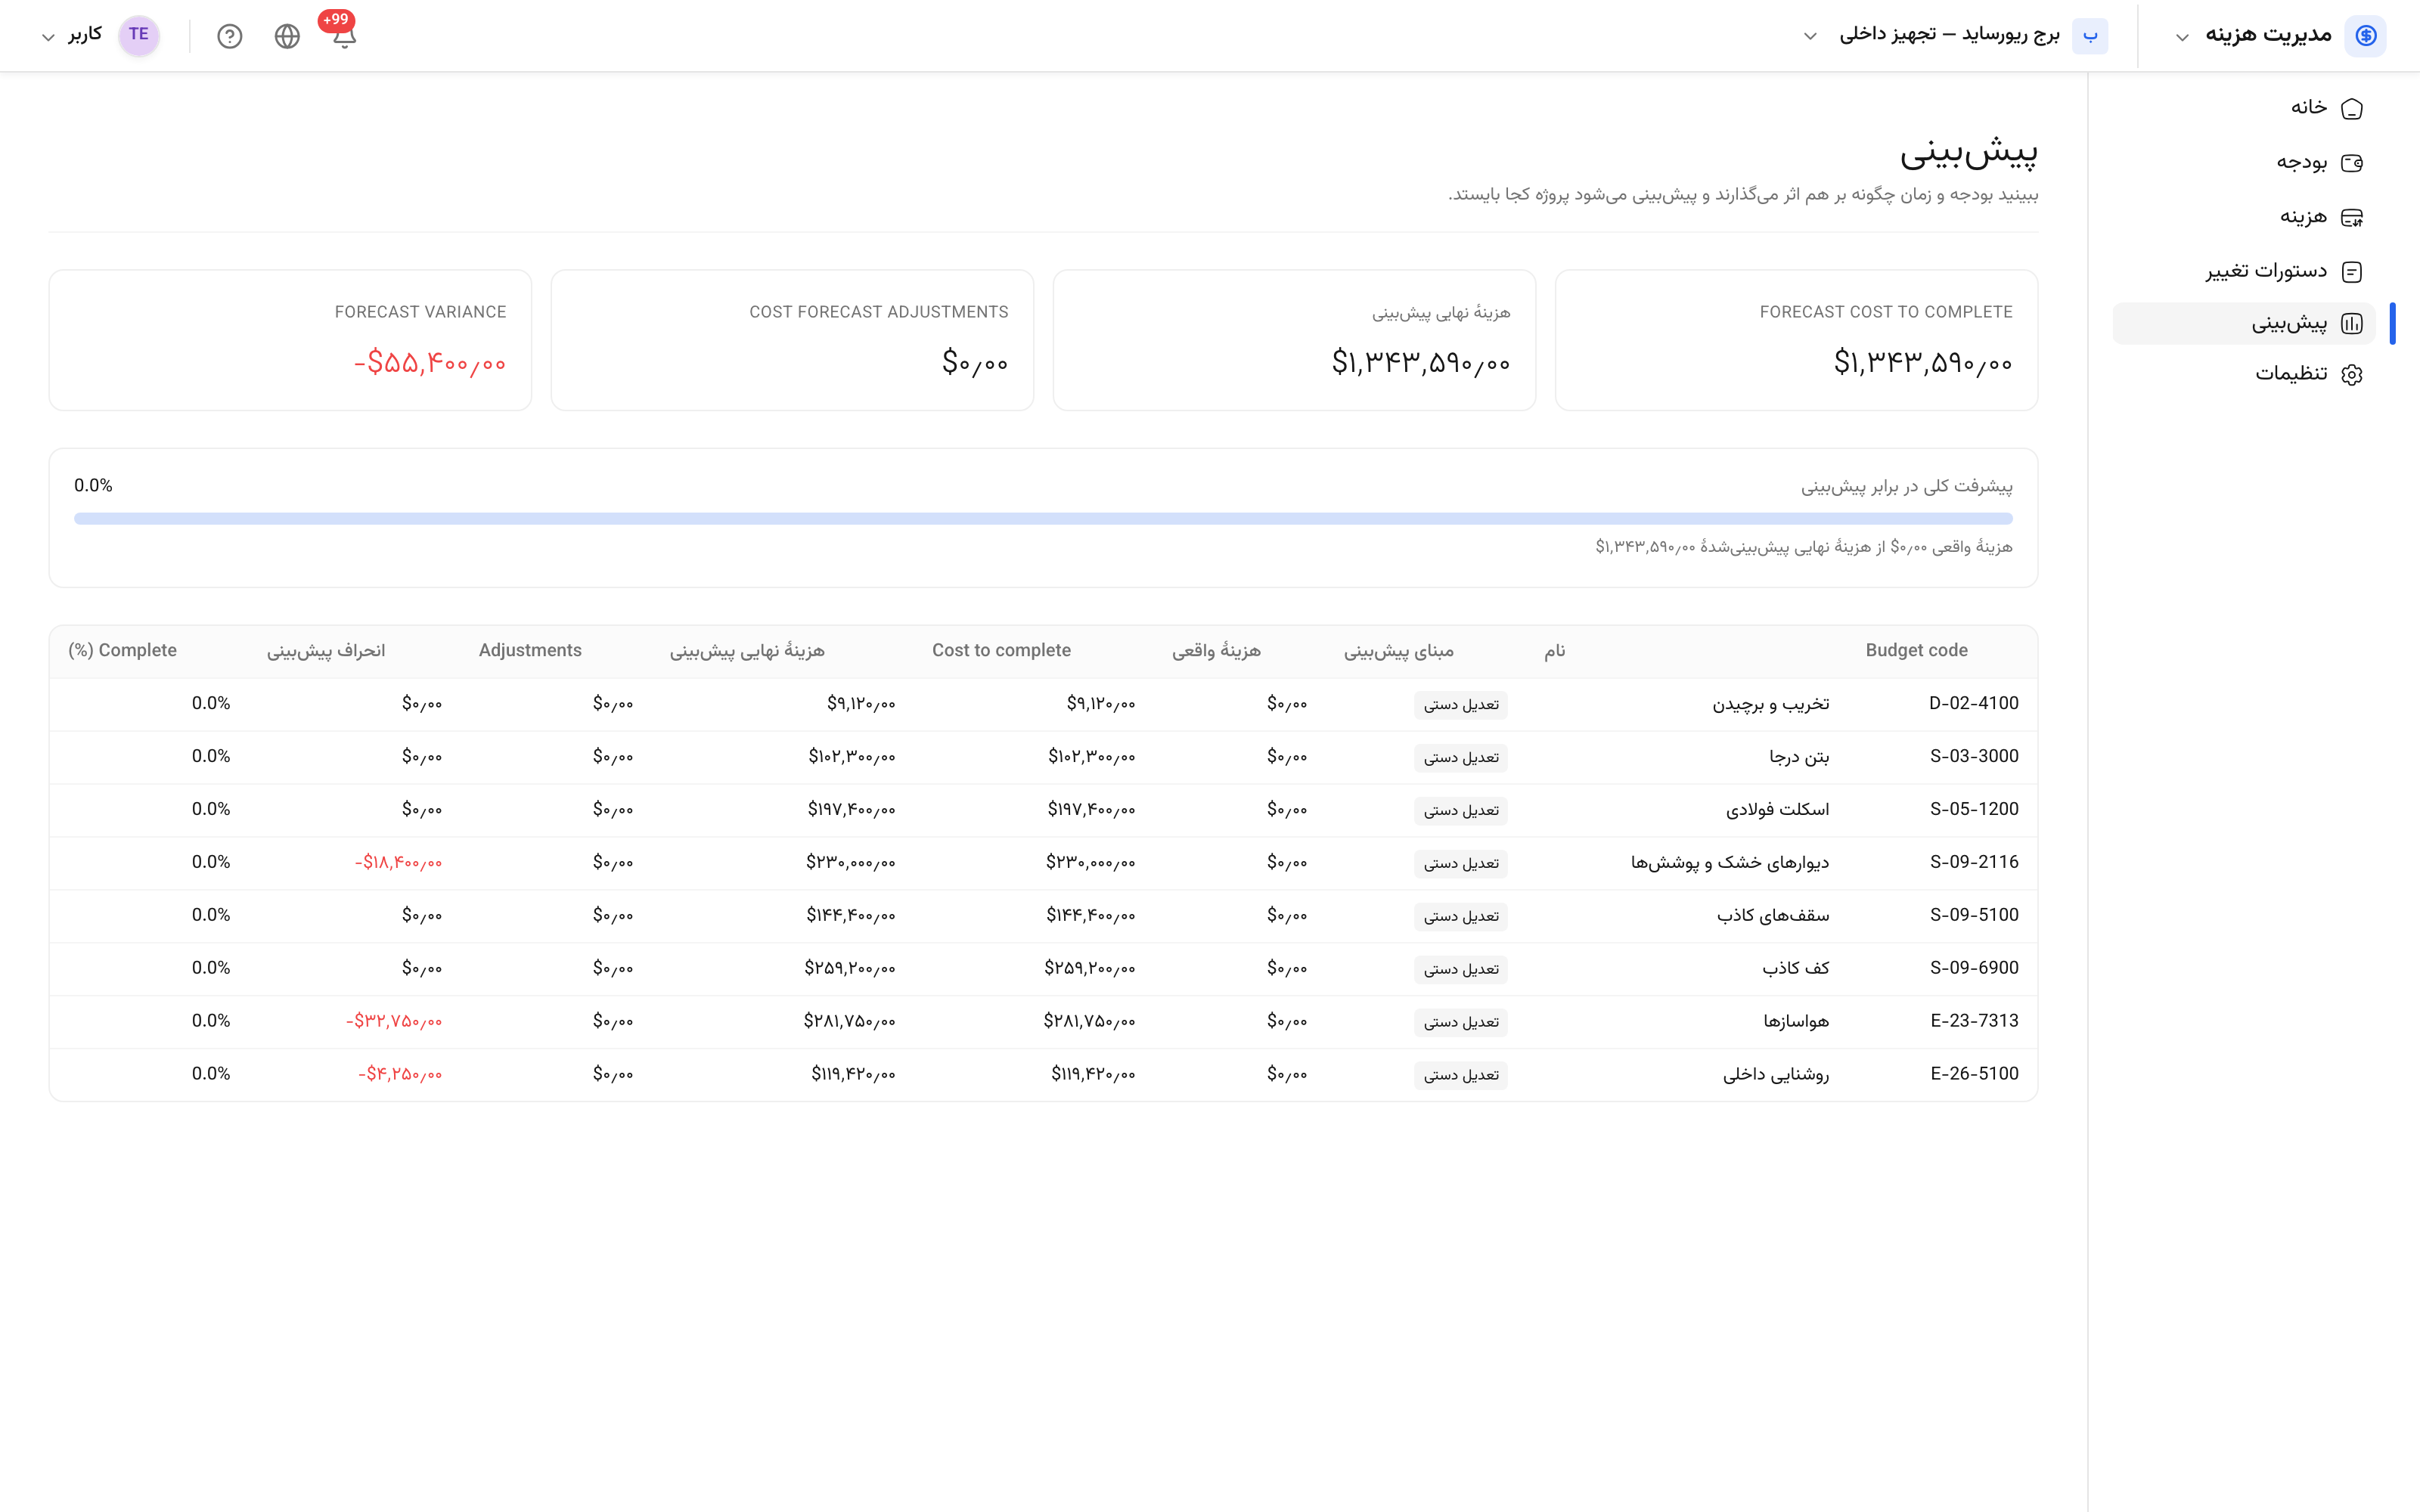Click the red variance value in S-09-2116 row
Viewport: 2420px width, 1512px height.
(x=398, y=863)
